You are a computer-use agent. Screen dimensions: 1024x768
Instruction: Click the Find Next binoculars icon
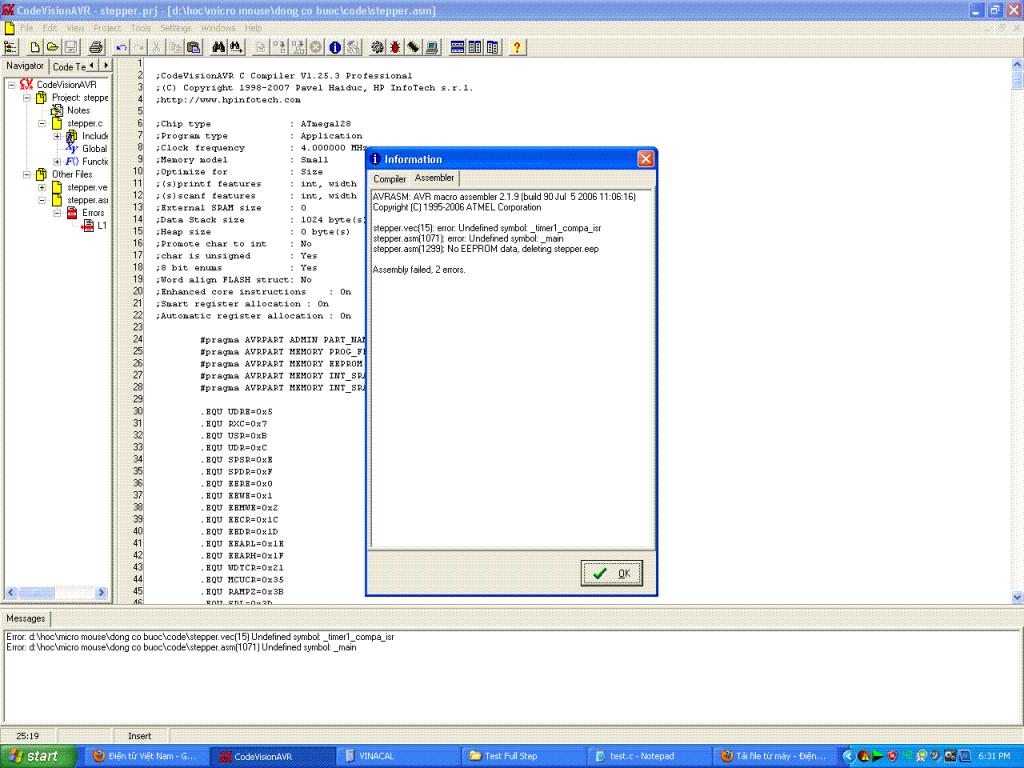click(236, 47)
